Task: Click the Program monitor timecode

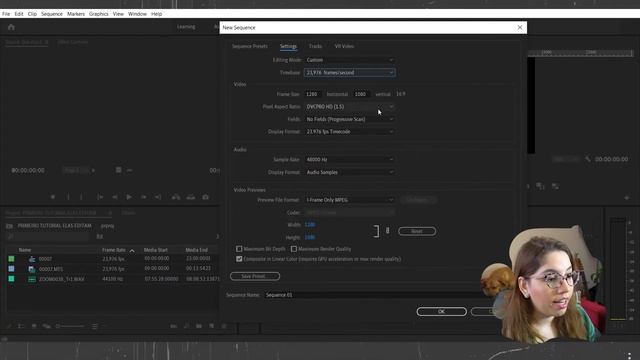Action: pyautogui.click(x=611, y=159)
